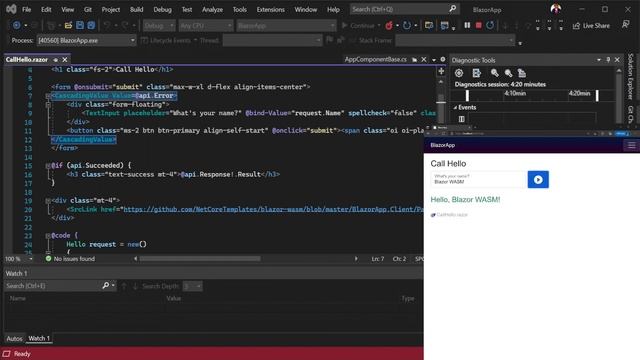This screenshot has width=640, height=360.
Task: Open the Extensions menu
Action: tap(271, 9)
